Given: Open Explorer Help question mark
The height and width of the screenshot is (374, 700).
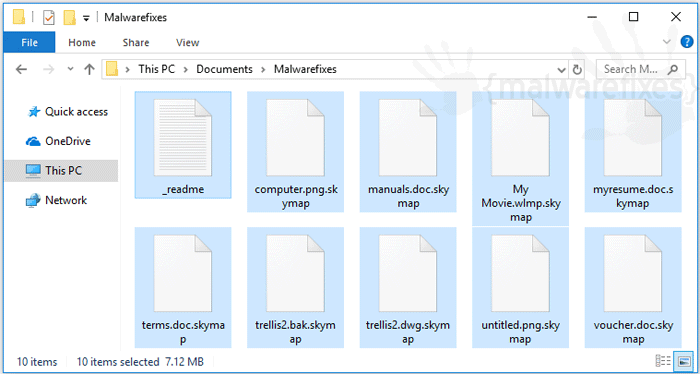Looking at the screenshot, I should coord(687,42).
